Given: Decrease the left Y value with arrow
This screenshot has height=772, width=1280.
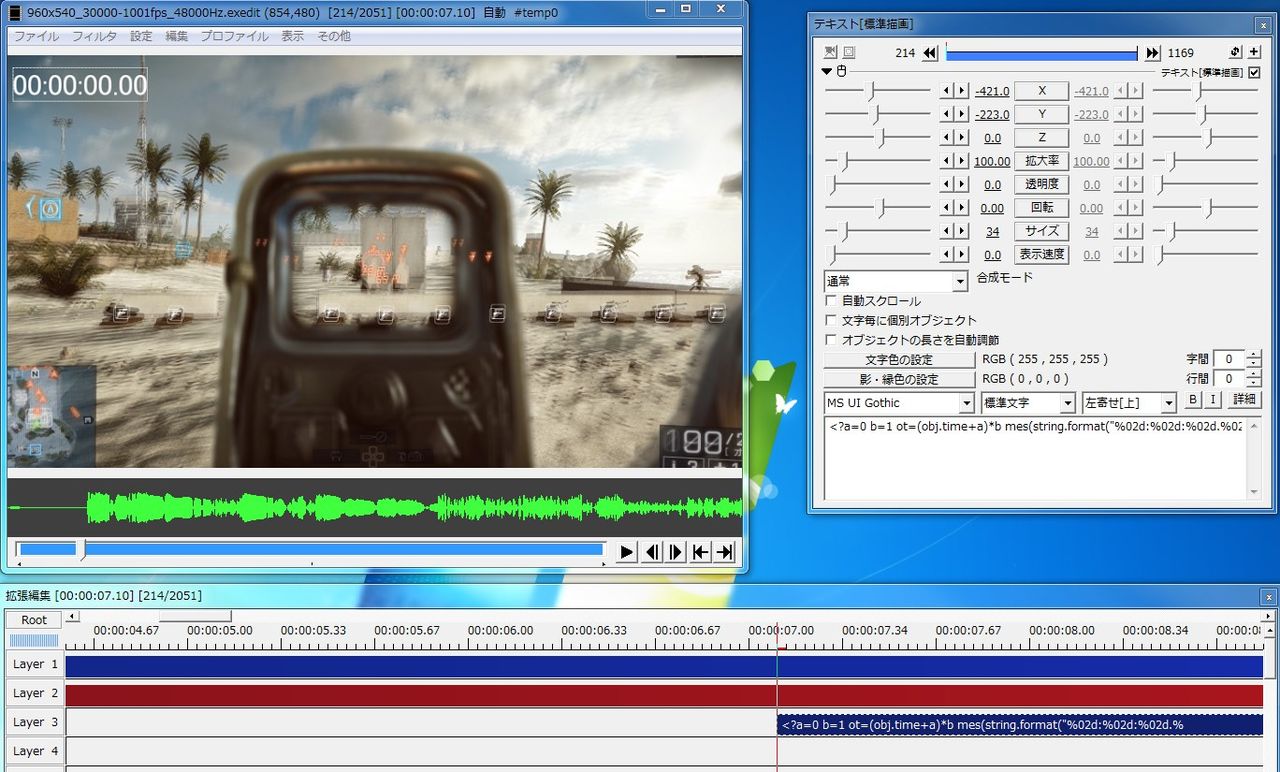Looking at the screenshot, I should [x=947, y=114].
